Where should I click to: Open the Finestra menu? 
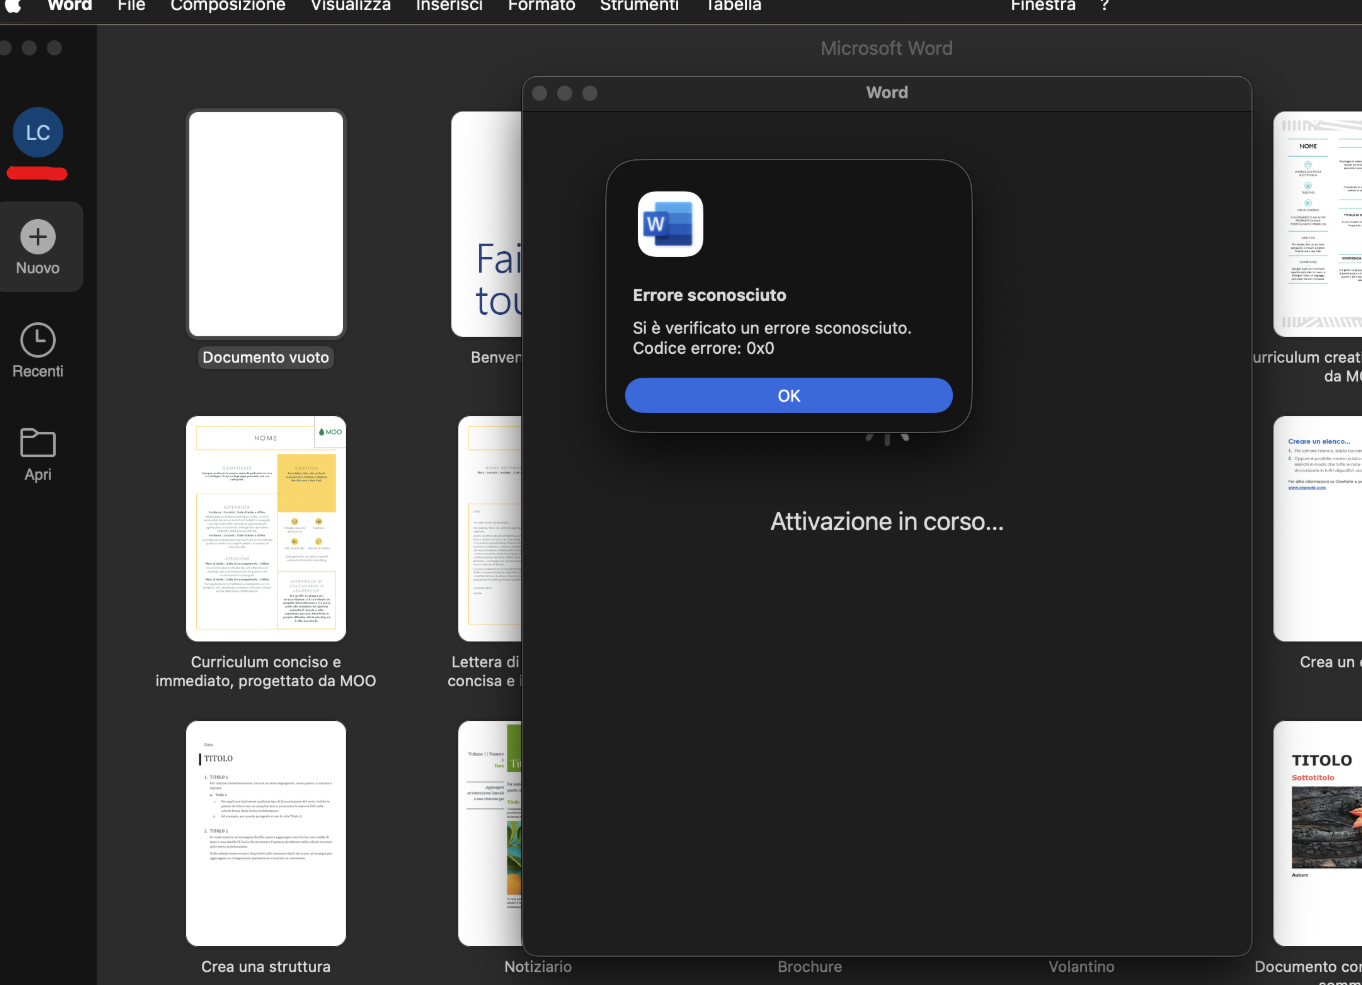(x=1043, y=5)
